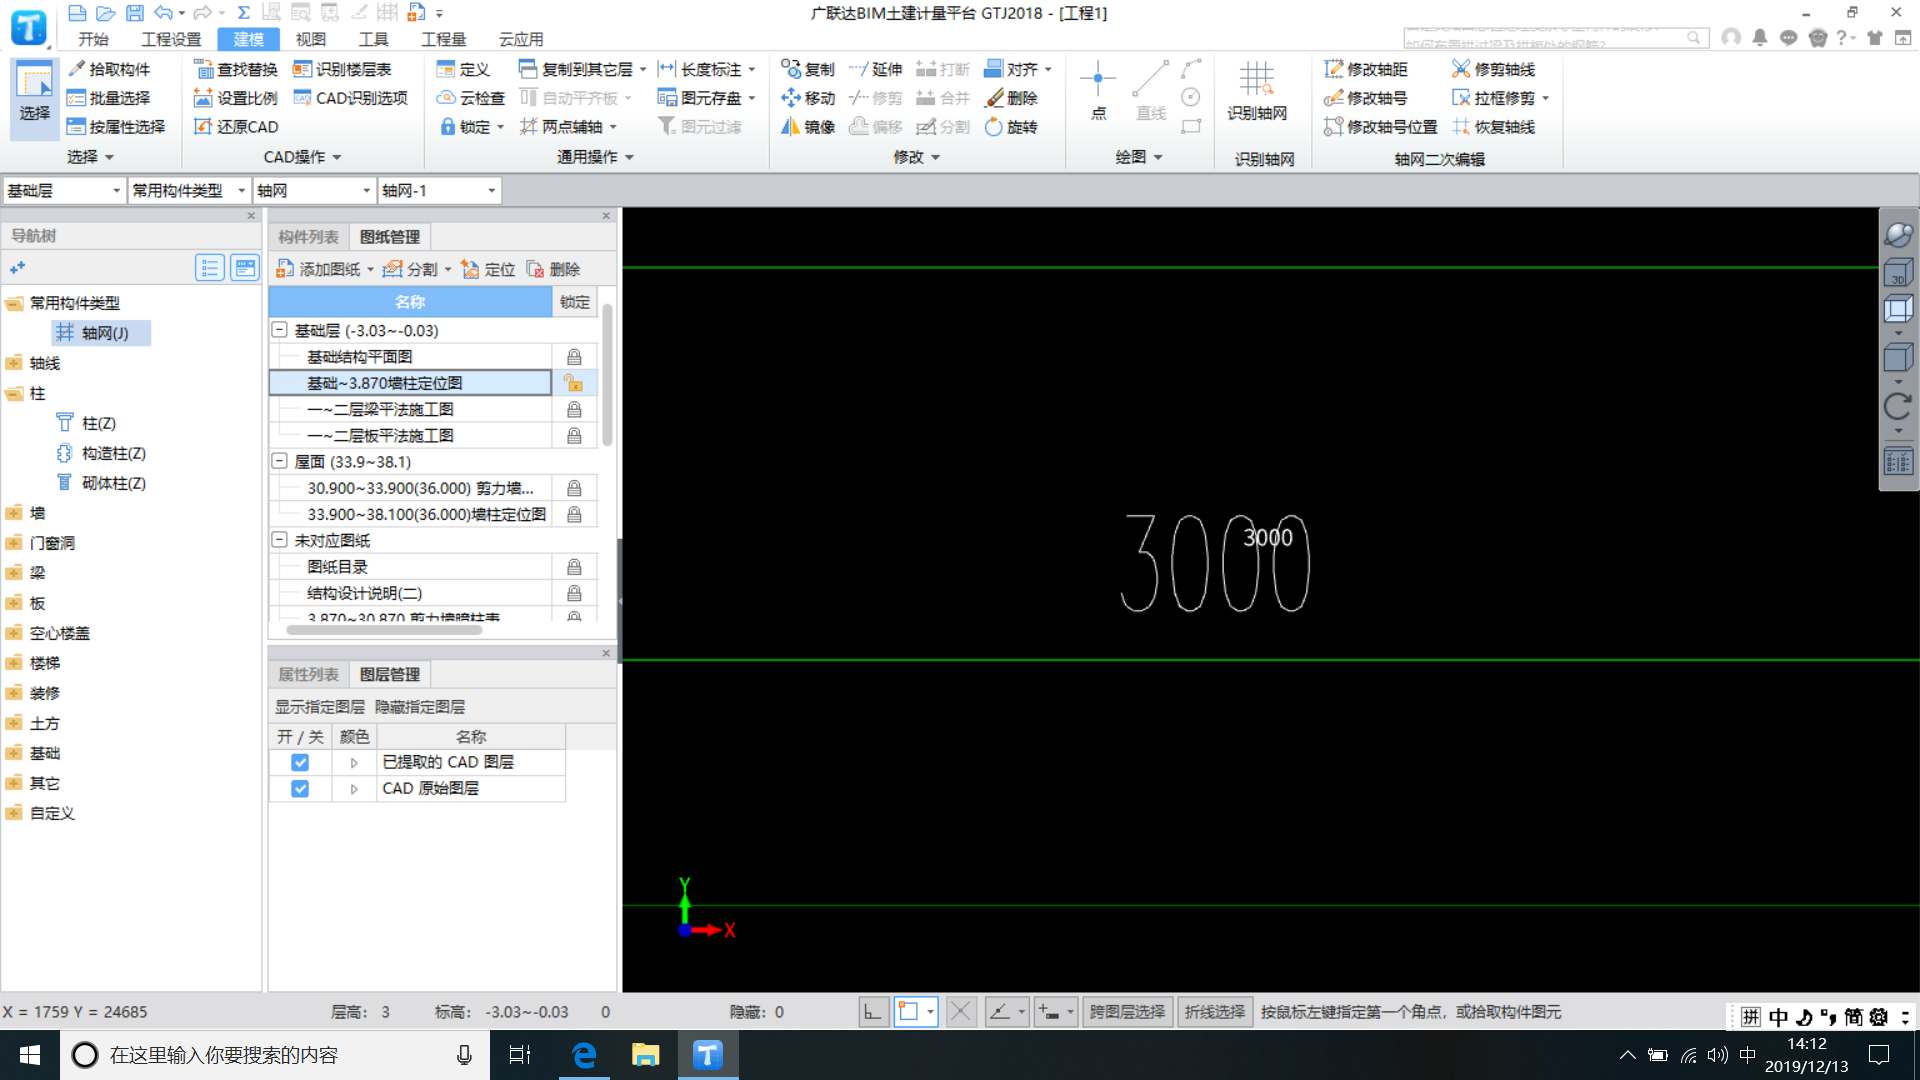Click the 3D view cube icon
Screen dimensions: 1920x1080
(1898, 272)
